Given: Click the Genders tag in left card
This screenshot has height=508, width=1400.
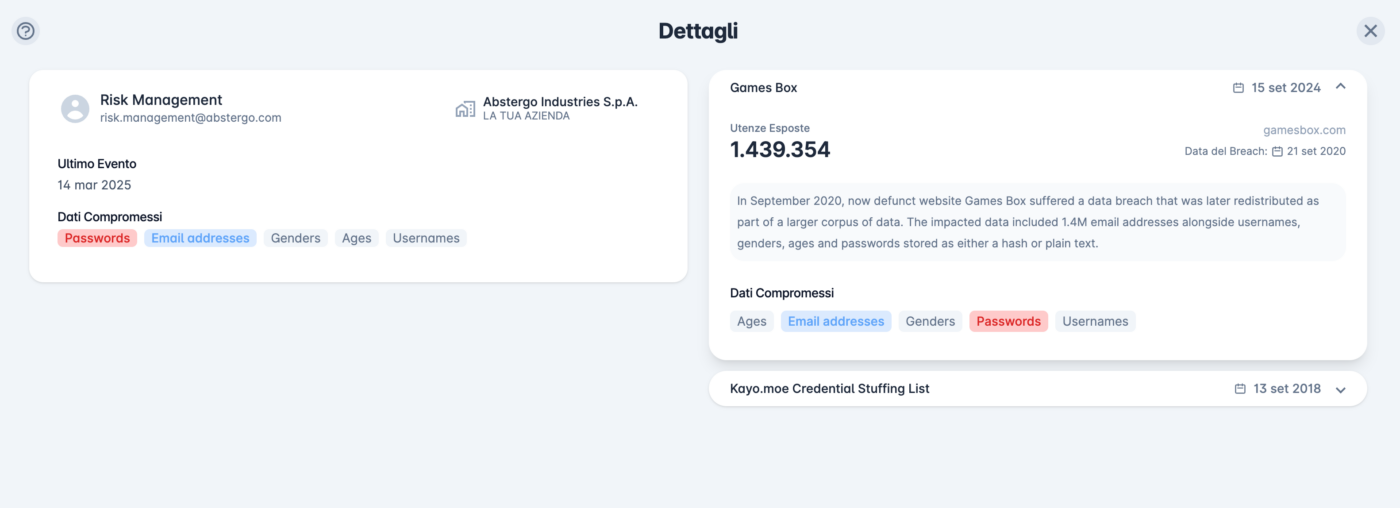Looking at the screenshot, I should click(x=296, y=238).
